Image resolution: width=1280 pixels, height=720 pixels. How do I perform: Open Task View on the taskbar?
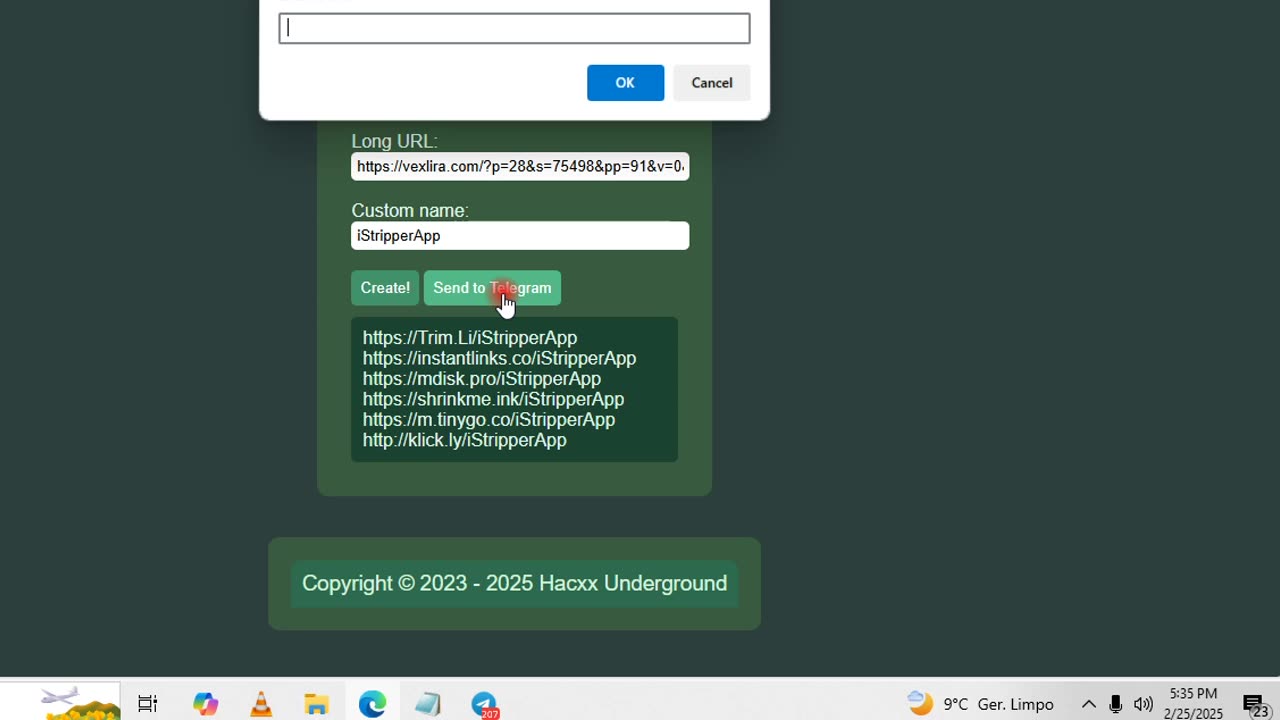147,704
